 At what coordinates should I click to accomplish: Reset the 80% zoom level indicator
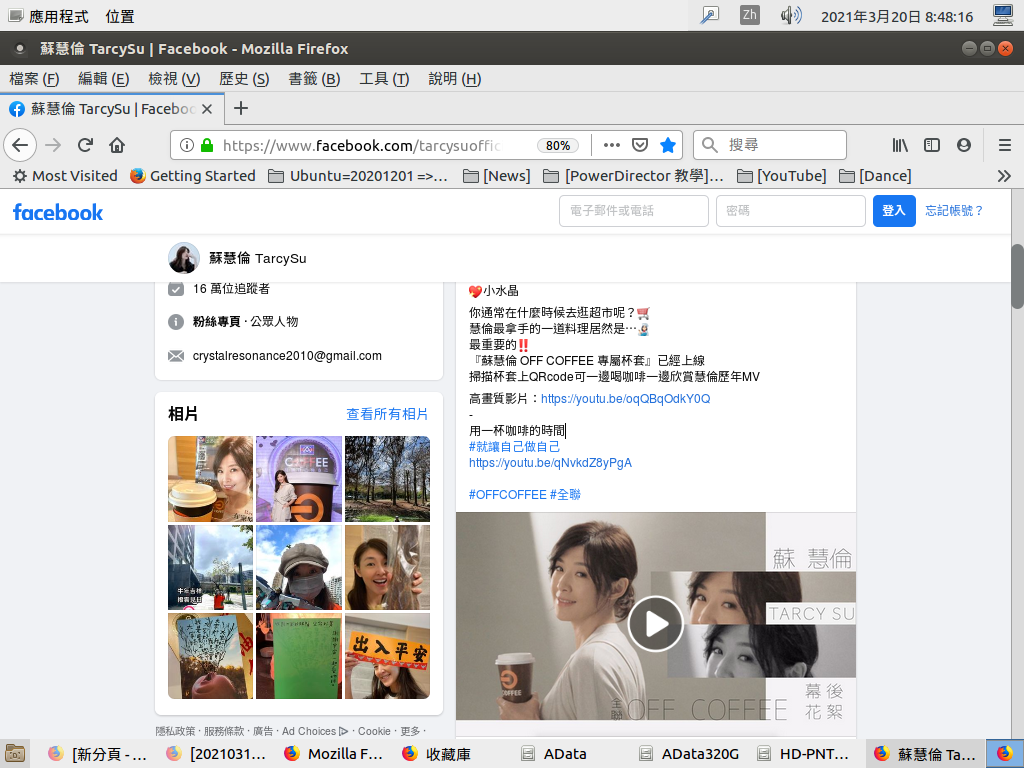click(x=558, y=146)
